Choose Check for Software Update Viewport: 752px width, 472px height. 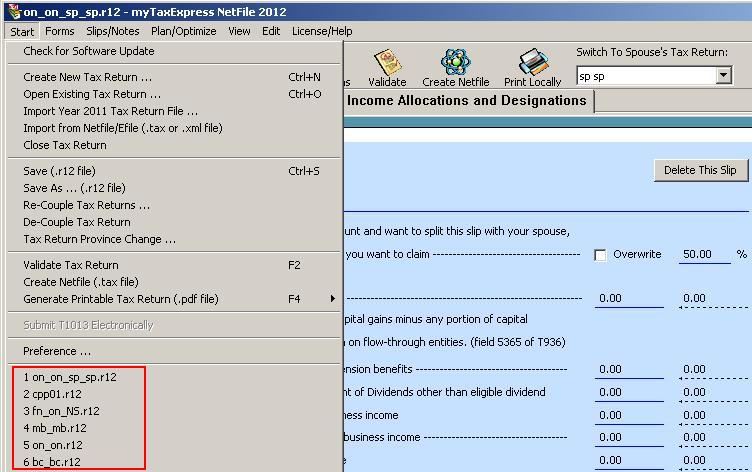[x=174, y=51]
